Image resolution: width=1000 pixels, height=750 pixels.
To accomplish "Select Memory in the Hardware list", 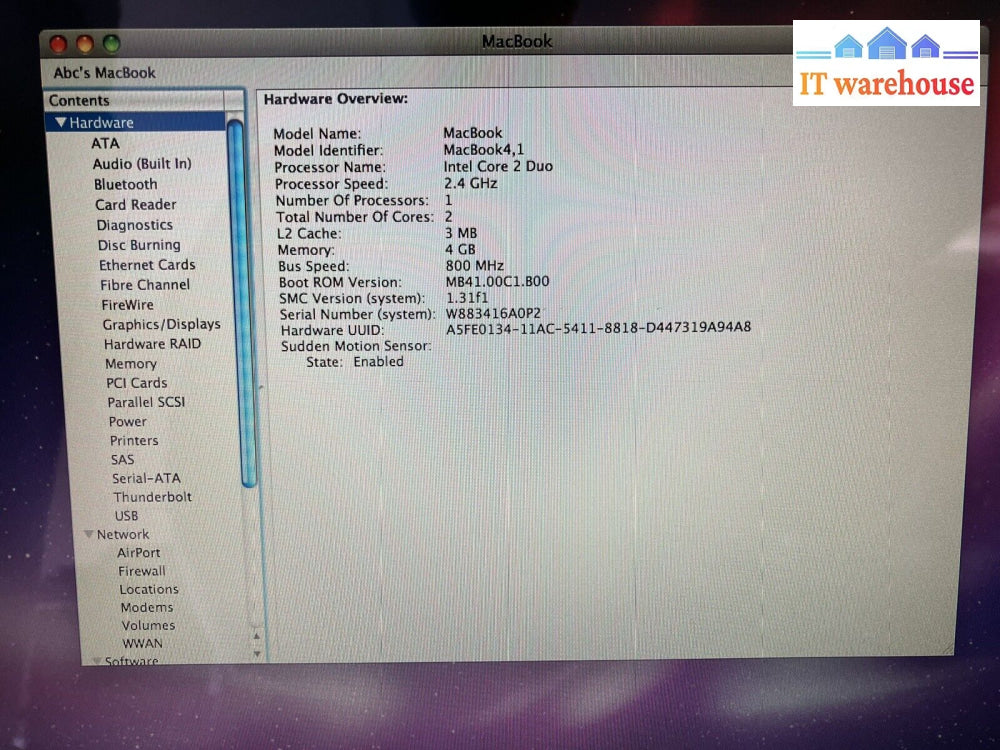I will 131,364.
